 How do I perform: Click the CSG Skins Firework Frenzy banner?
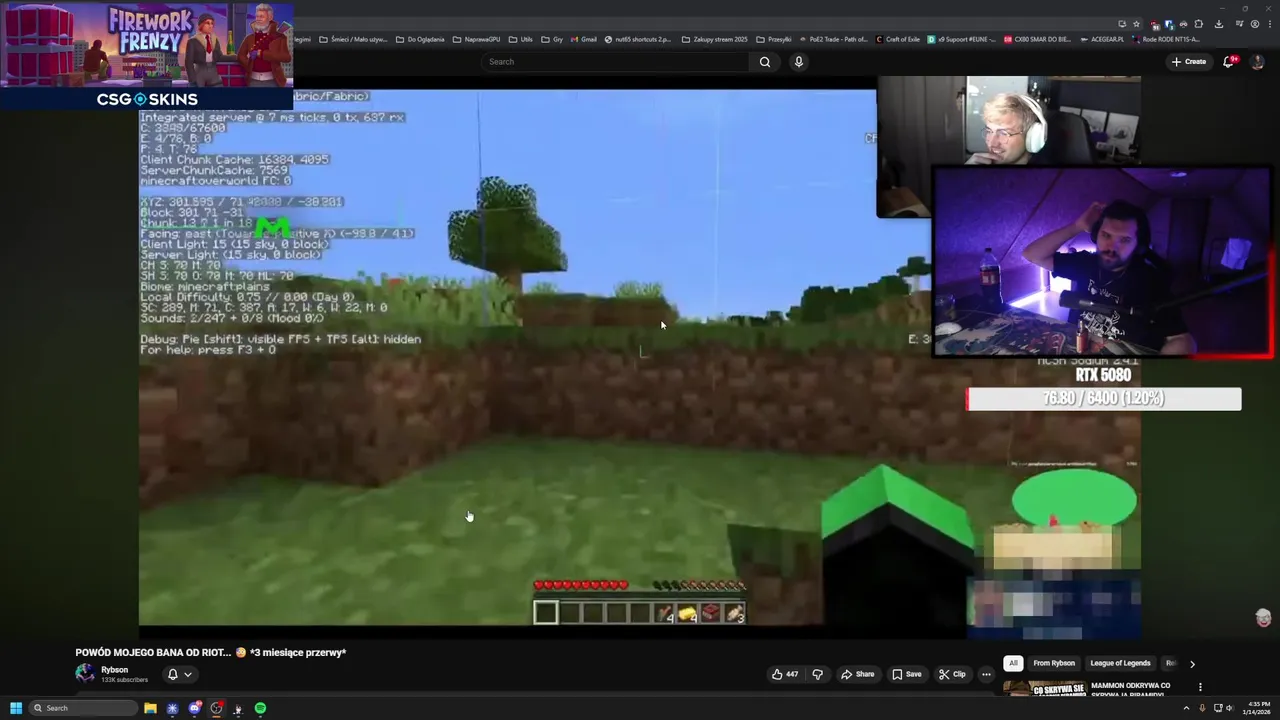pos(147,55)
